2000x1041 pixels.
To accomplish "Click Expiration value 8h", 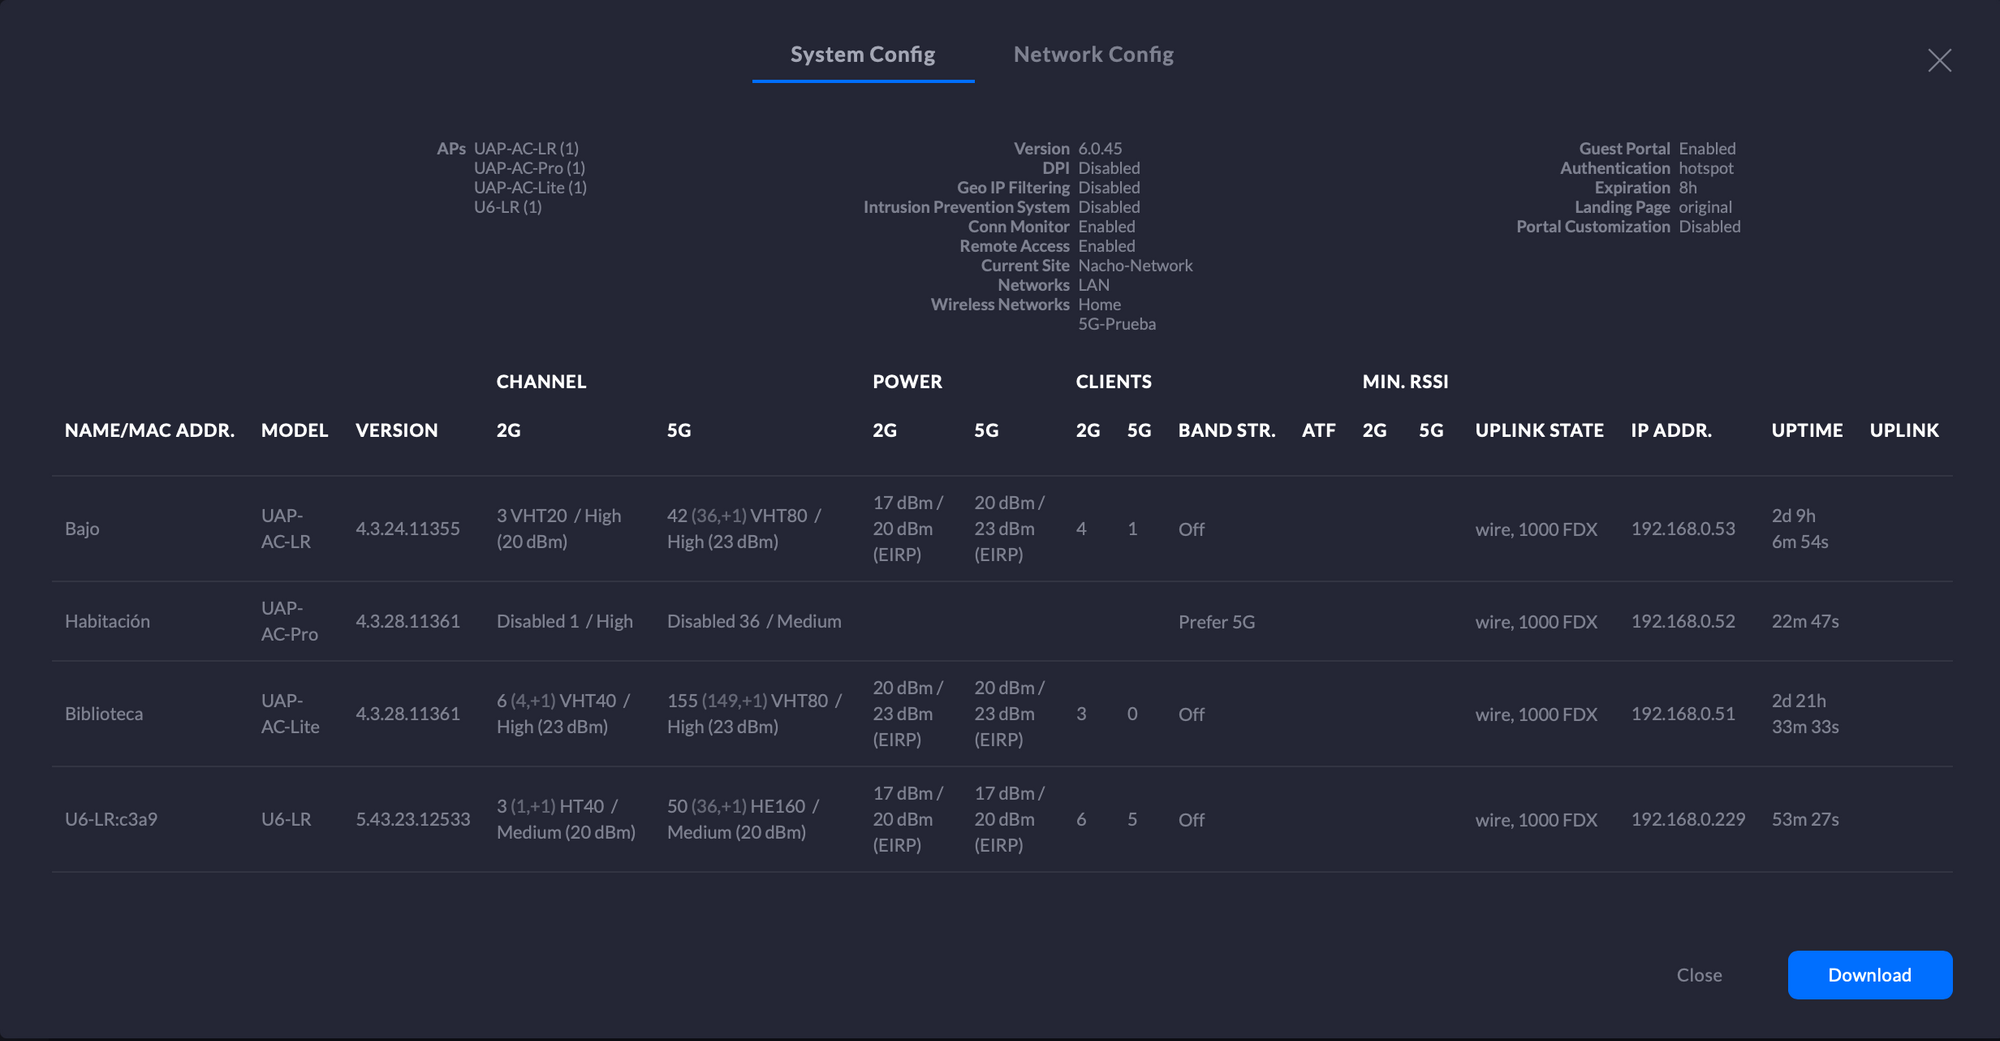I will 1688,187.
